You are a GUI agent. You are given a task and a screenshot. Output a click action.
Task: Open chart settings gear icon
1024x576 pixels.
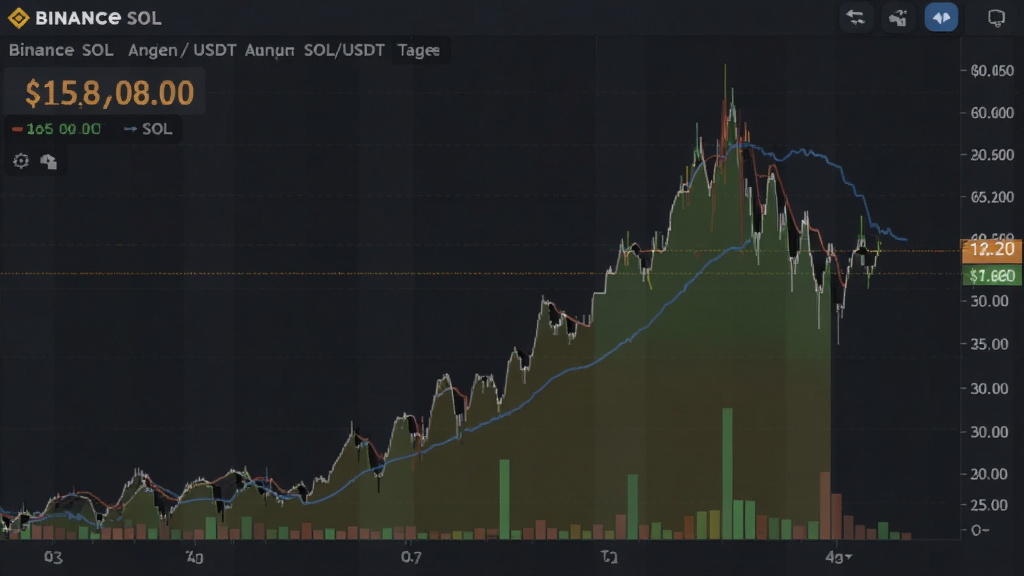pos(21,161)
